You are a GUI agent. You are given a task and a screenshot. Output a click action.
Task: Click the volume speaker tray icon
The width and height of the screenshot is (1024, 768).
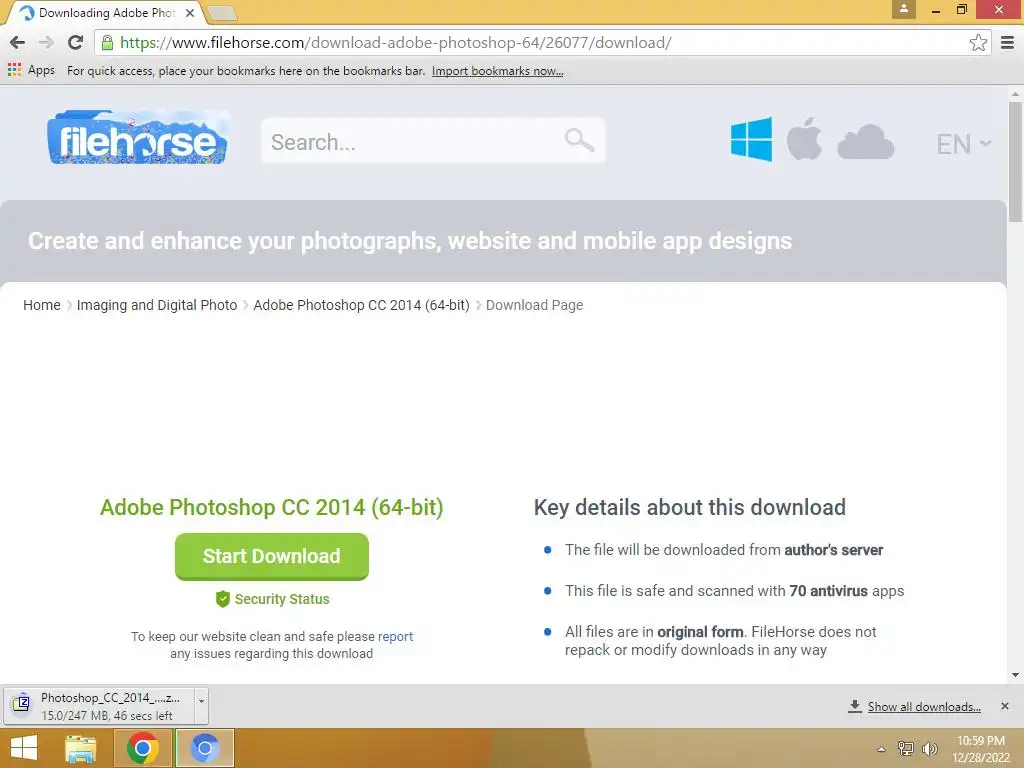(x=929, y=748)
